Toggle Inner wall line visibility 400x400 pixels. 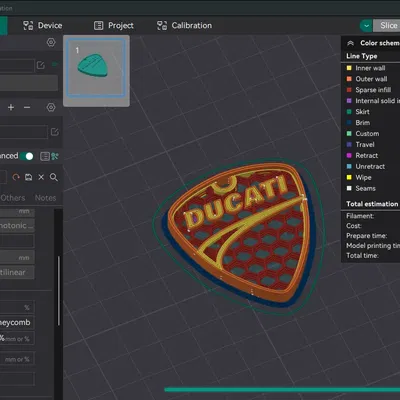tap(370, 68)
